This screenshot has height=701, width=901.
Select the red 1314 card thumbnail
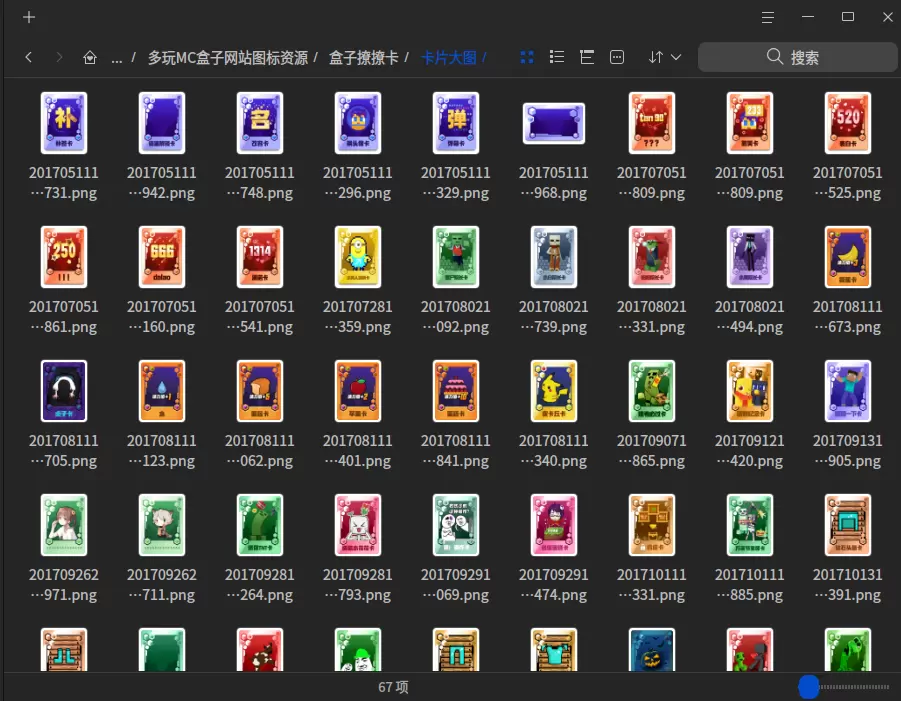260,257
